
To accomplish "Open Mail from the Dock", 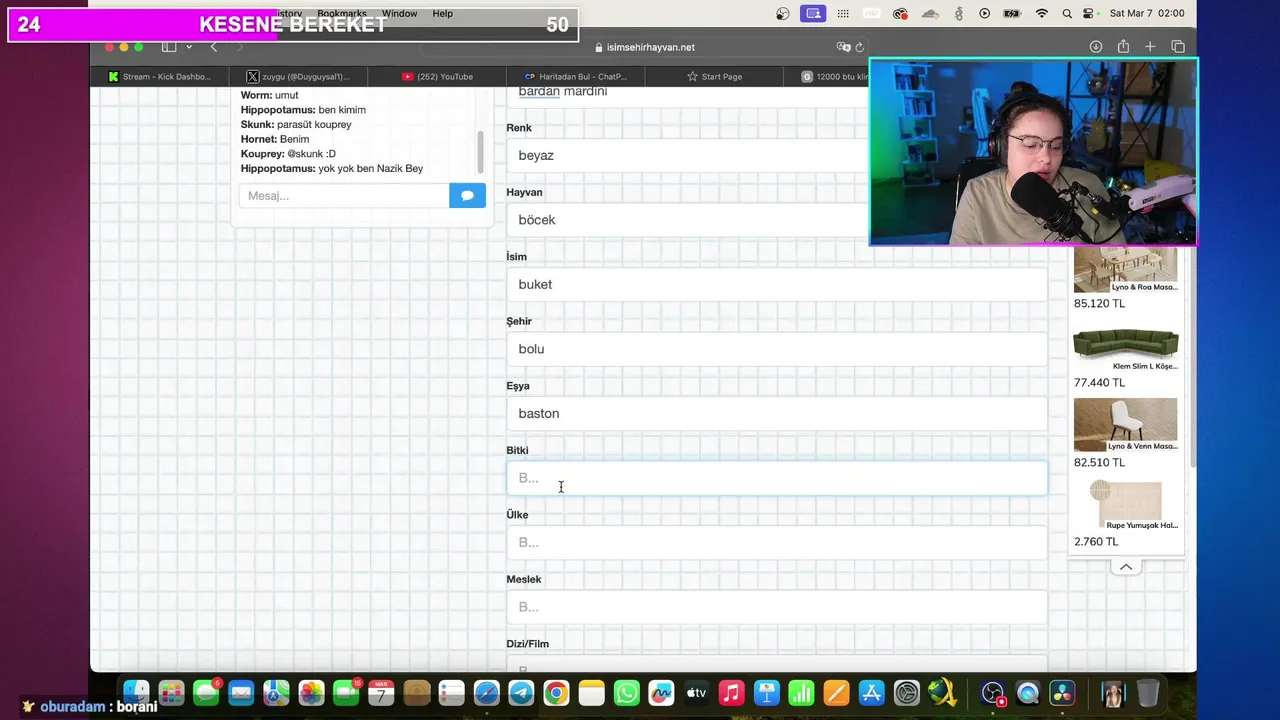I will [241, 692].
